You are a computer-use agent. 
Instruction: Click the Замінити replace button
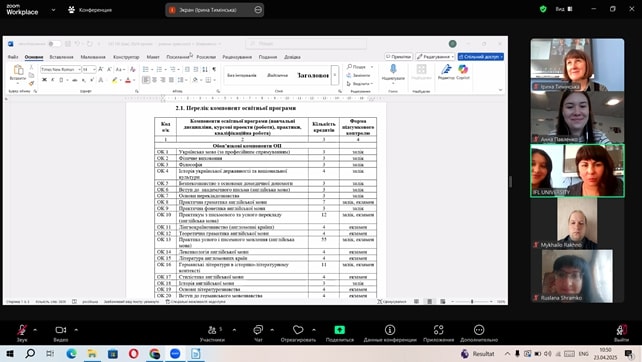coord(359,75)
